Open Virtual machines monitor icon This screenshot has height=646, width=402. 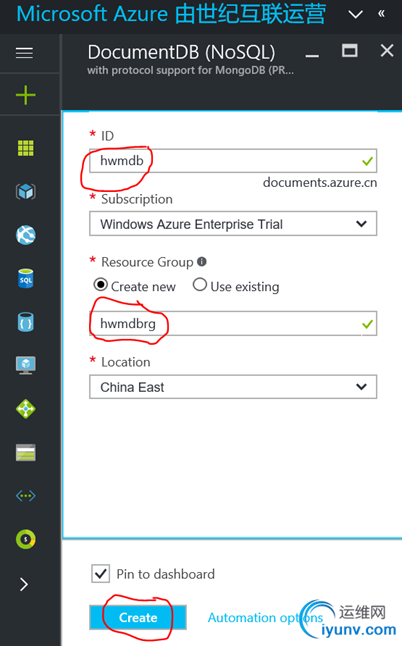click(26, 365)
